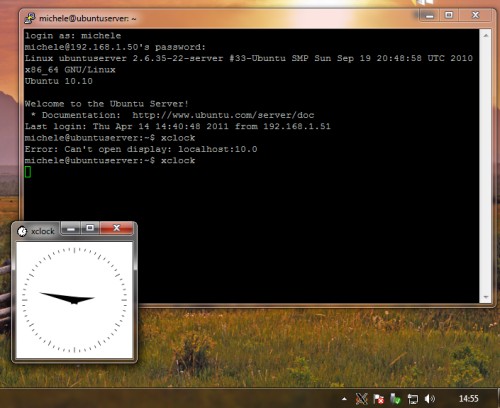
Task: Open the PuTTY system menu icon
Action: click(x=30, y=18)
